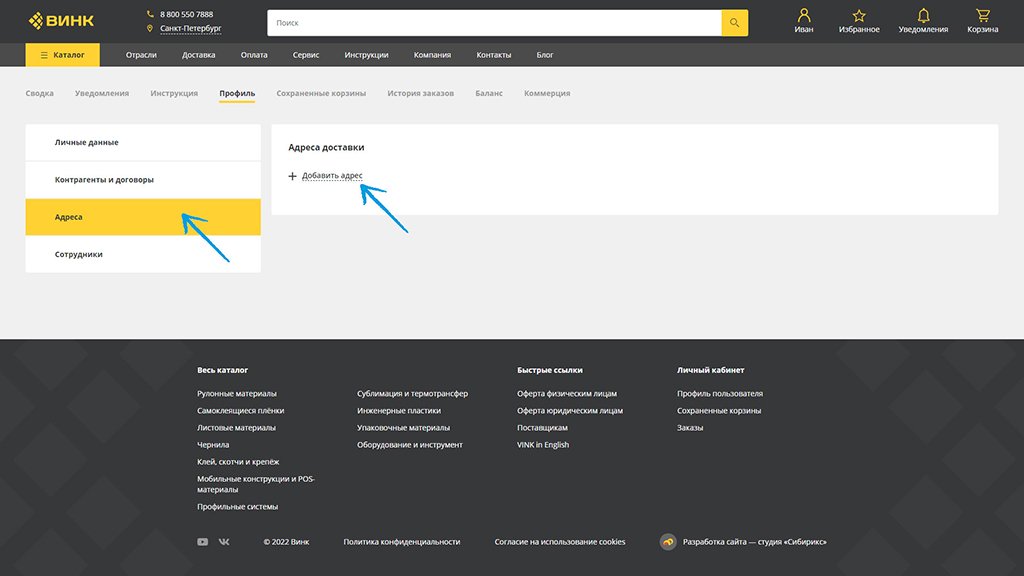Open the Санкт-Петербург city selector
The image size is (1024, 576).
click(191, 28)
